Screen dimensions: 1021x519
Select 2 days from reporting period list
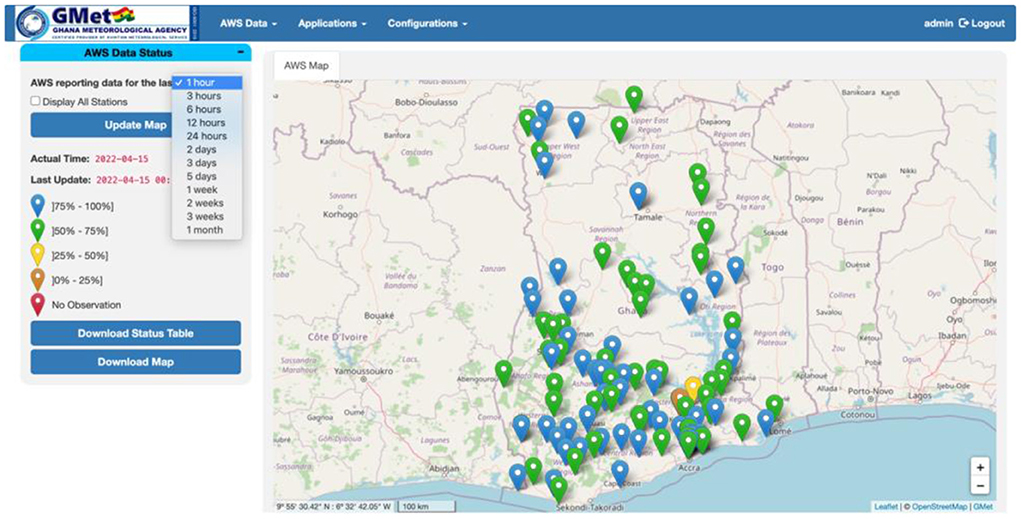pyautogui.click(x=207, y=149)
